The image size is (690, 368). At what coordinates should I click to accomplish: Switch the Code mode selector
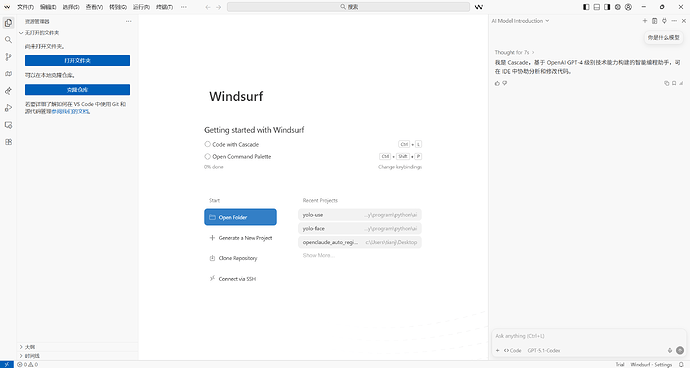pos(513,350)
